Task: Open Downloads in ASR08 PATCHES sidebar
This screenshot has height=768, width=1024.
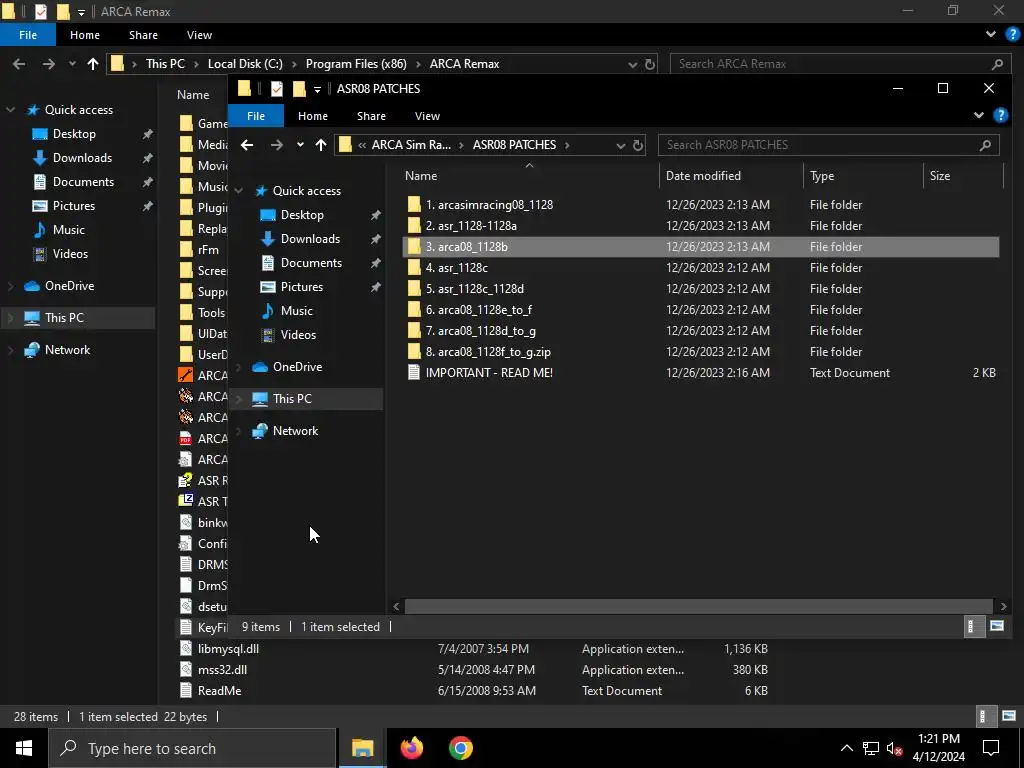Action: [x=310, y=239]
